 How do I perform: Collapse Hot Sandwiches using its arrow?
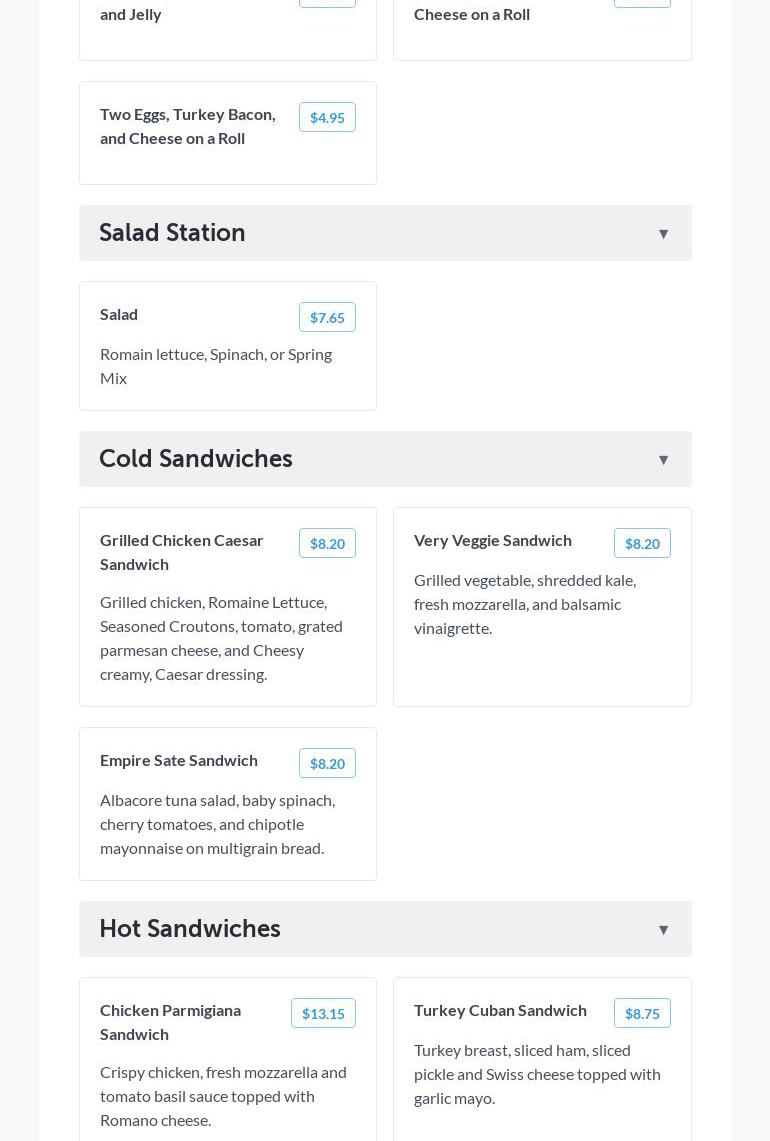(x=663, y=930)
